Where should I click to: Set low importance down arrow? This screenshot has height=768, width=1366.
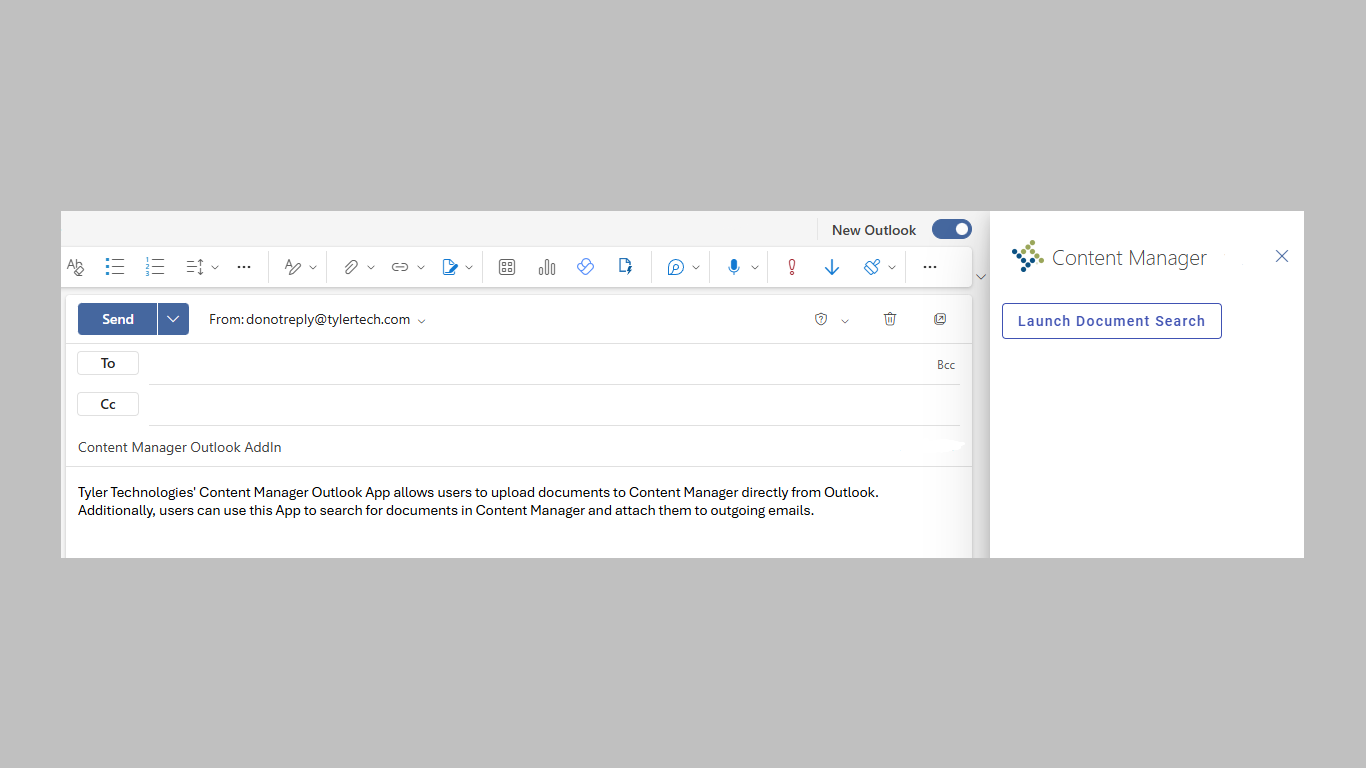[x=832, y=267]
